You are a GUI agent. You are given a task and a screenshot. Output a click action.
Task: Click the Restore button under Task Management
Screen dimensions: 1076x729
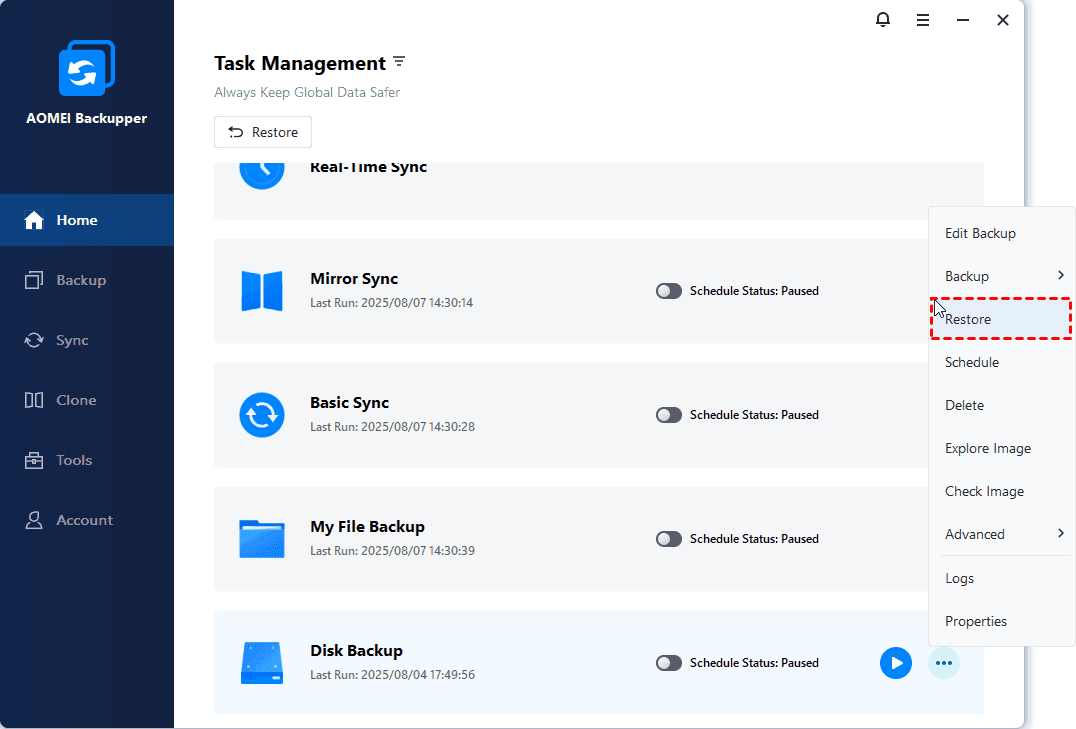click(263, 132)
